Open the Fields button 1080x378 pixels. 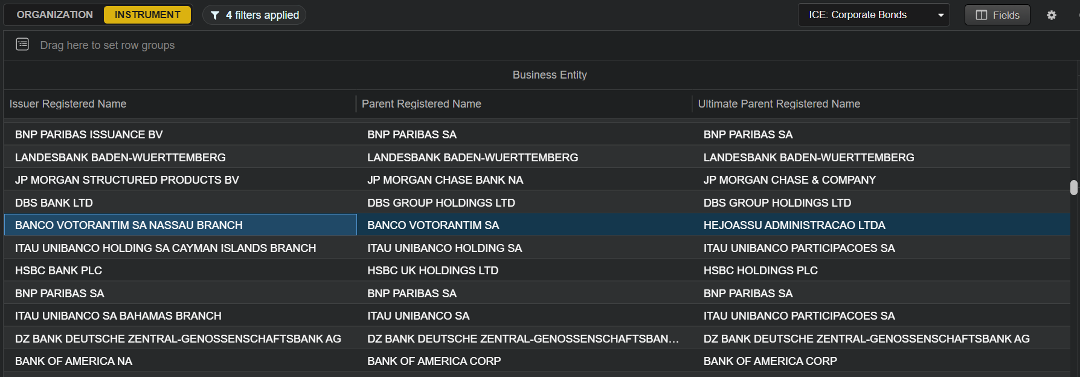pyautogui.click(x=997, y=15)
